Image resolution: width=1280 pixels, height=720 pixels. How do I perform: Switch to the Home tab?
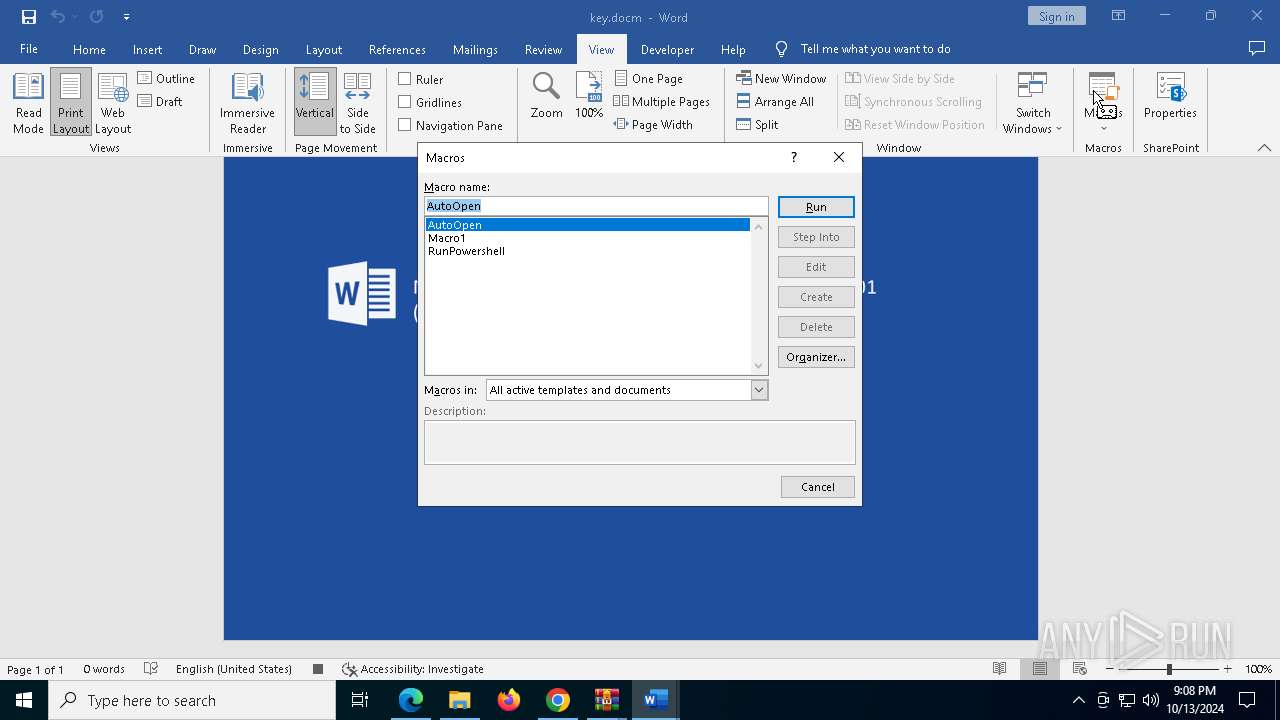click(x=89, y=49)
